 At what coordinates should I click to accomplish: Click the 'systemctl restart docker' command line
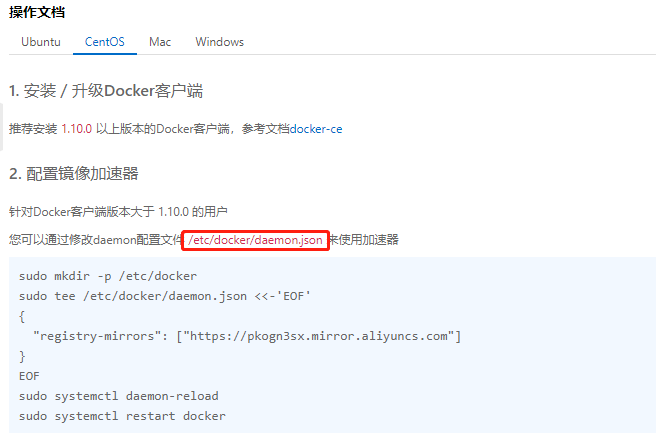(122, 416)
